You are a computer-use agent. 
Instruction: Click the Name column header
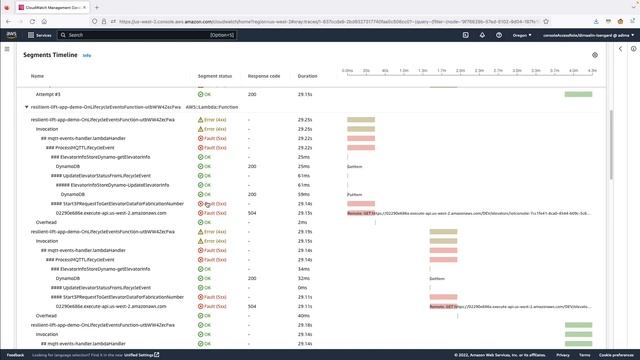click(x=37, y=76)
